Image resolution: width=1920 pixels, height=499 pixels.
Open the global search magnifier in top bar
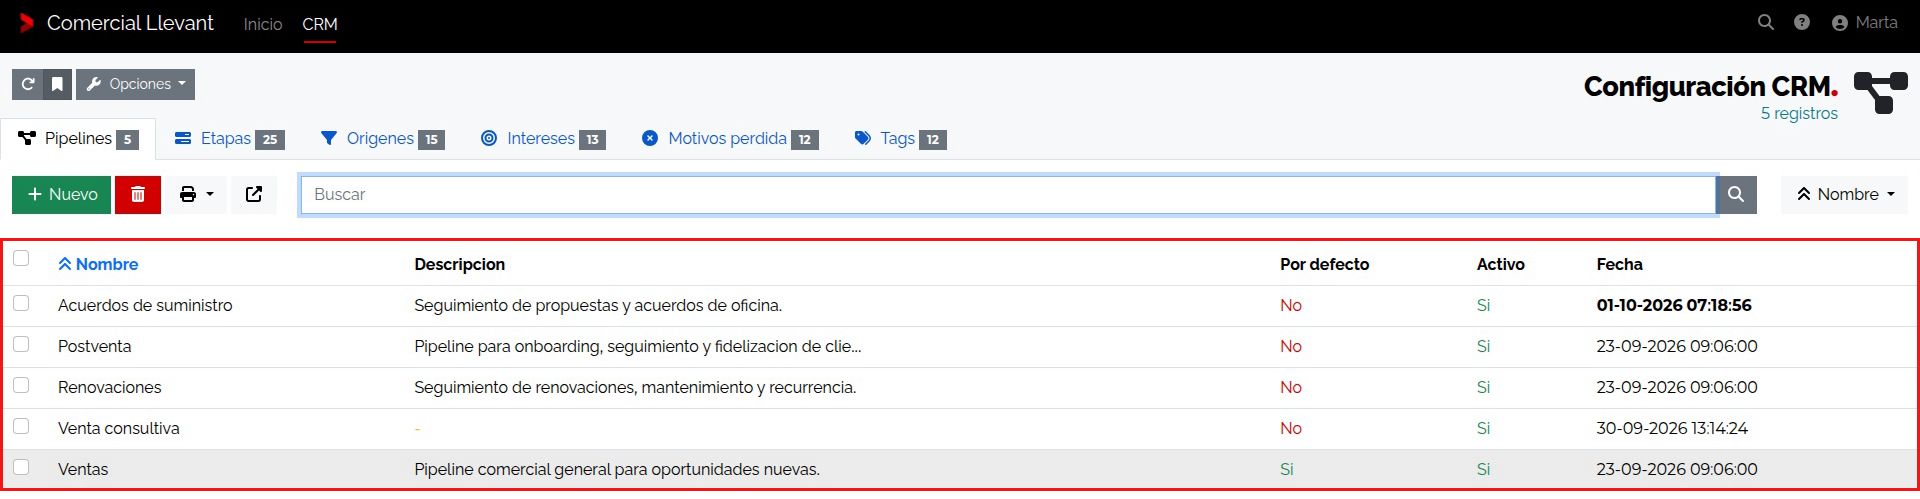[1766, 22]
